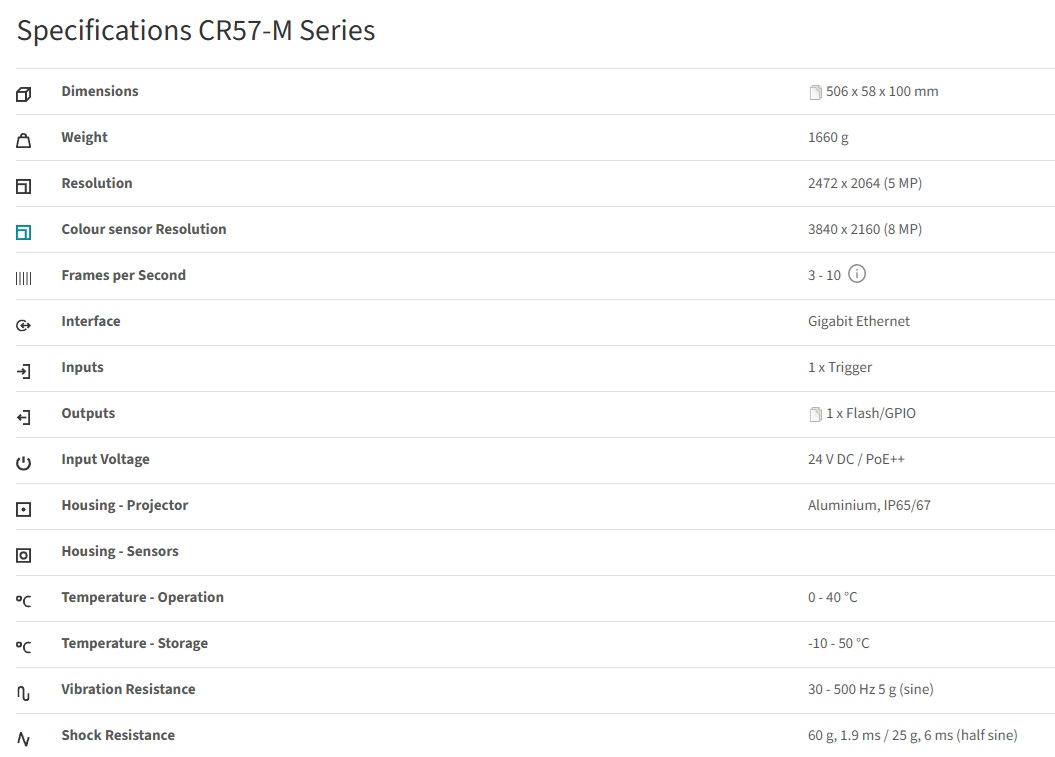Click the Shock Resistance icon
The image size is (1055, 757).
(24, 739)
